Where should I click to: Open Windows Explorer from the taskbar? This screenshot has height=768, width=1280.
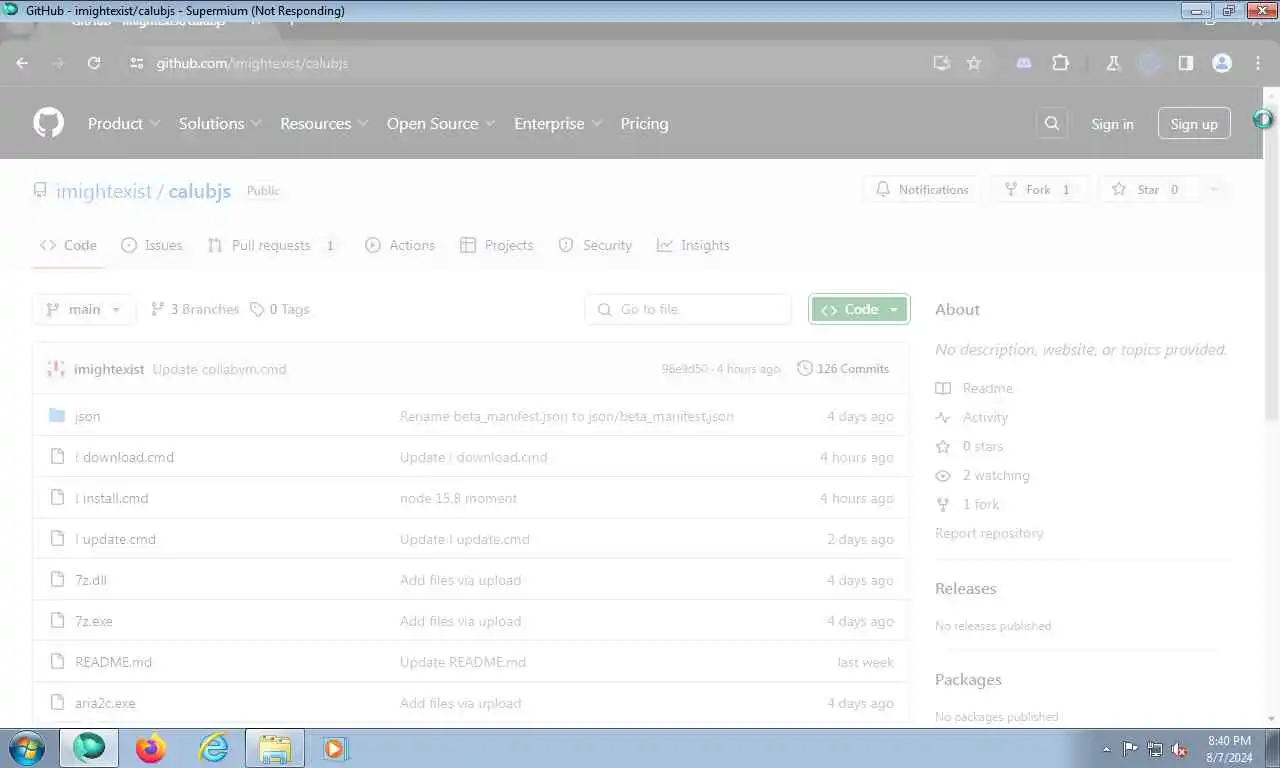click(275, 748)
